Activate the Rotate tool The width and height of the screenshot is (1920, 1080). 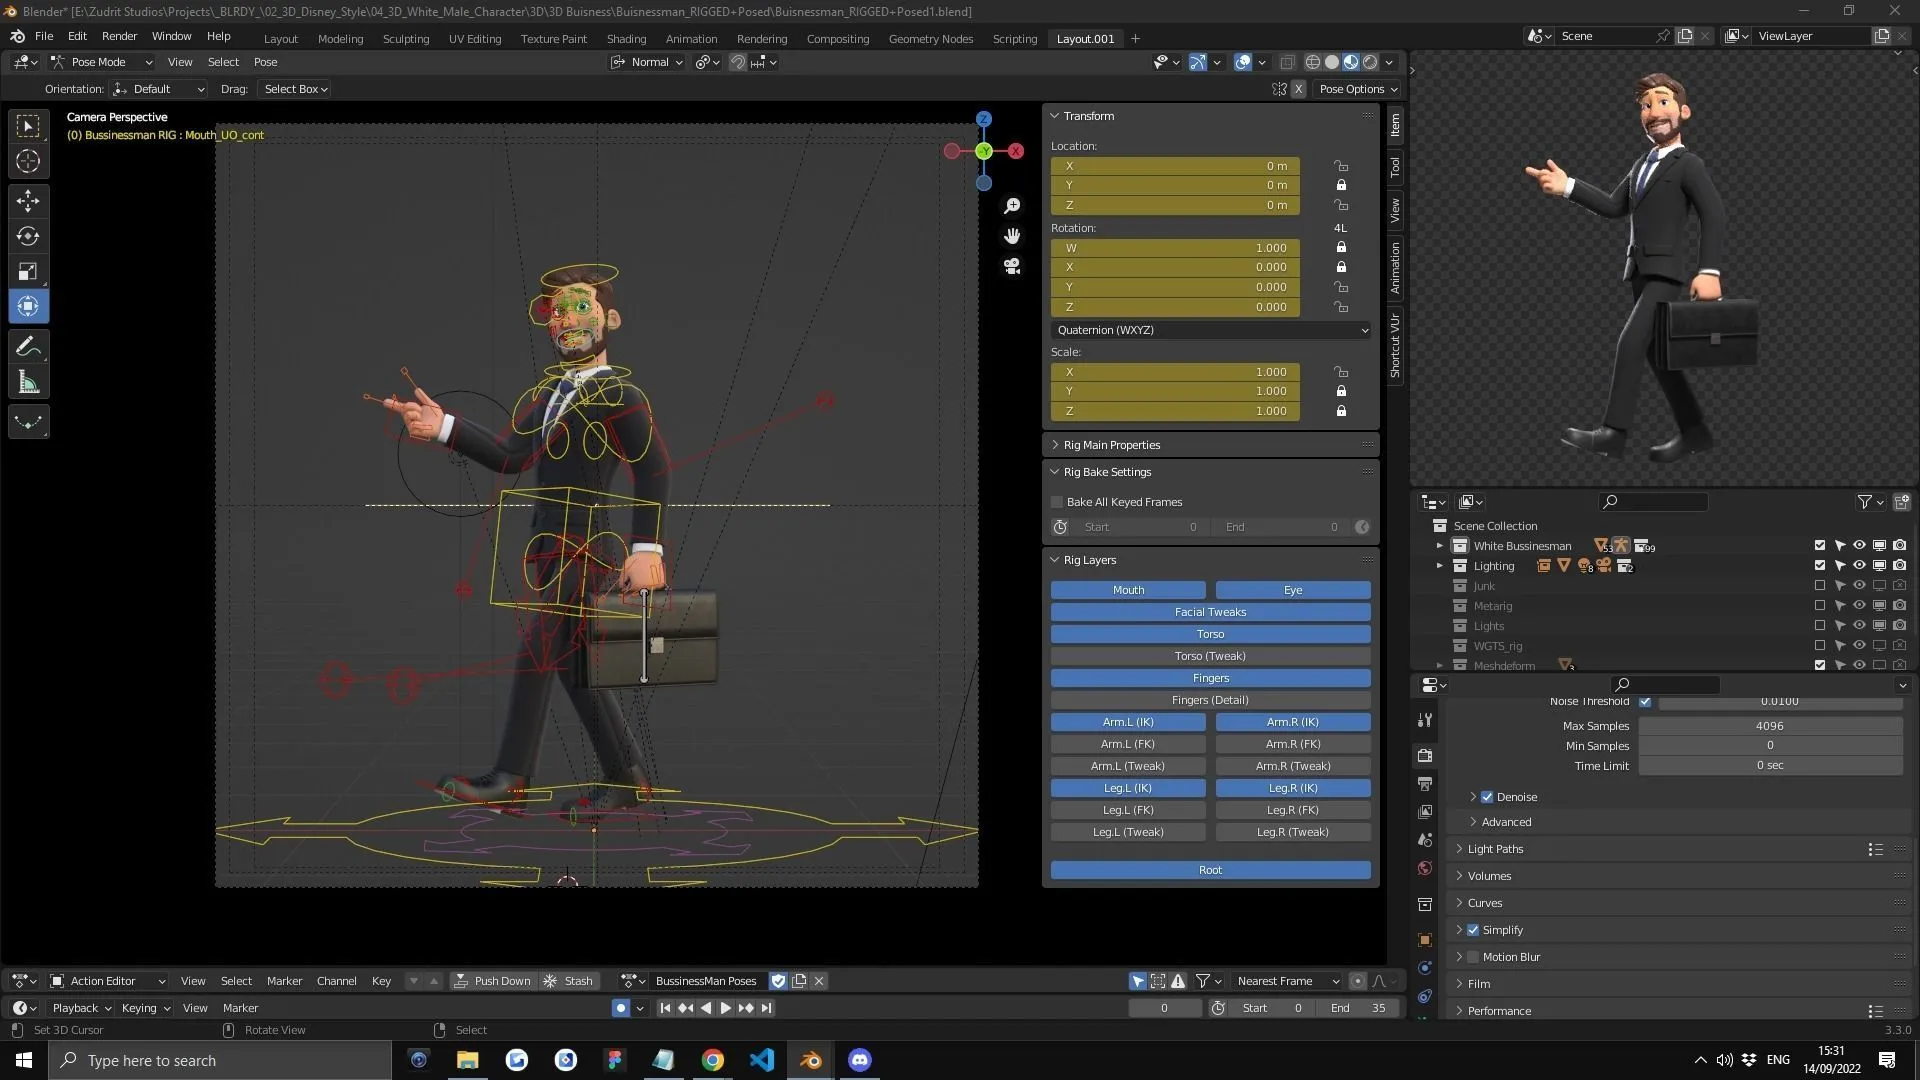pyautogui.click(x=27, y=236)
